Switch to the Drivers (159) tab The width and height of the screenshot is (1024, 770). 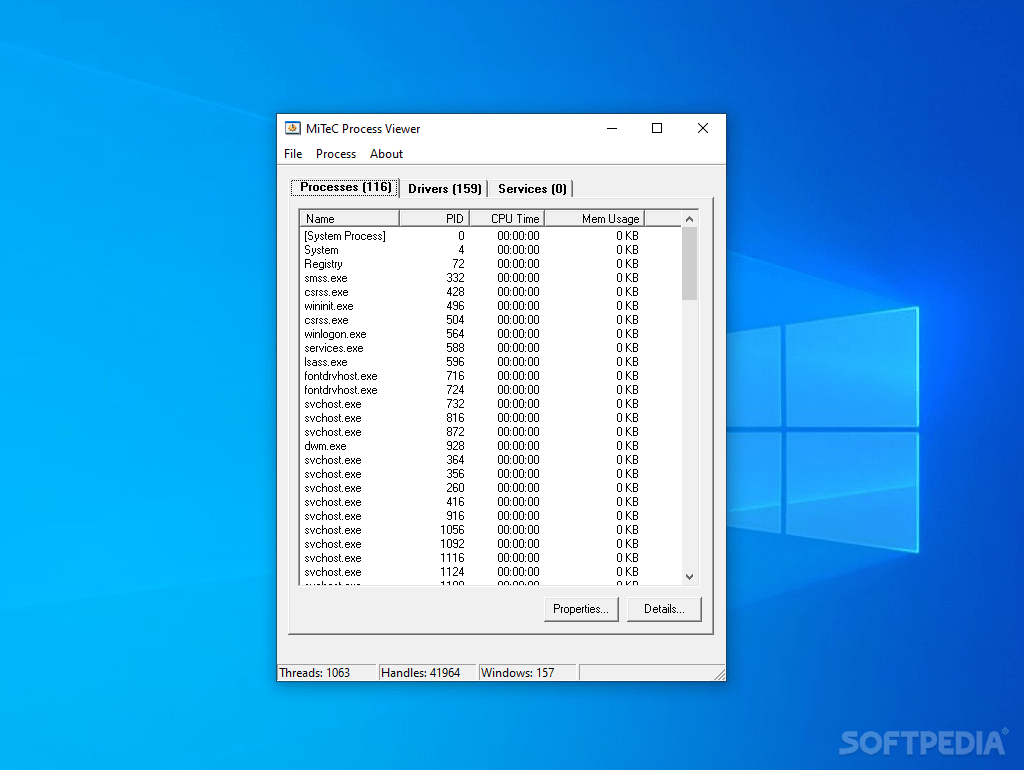coord(444,188)
